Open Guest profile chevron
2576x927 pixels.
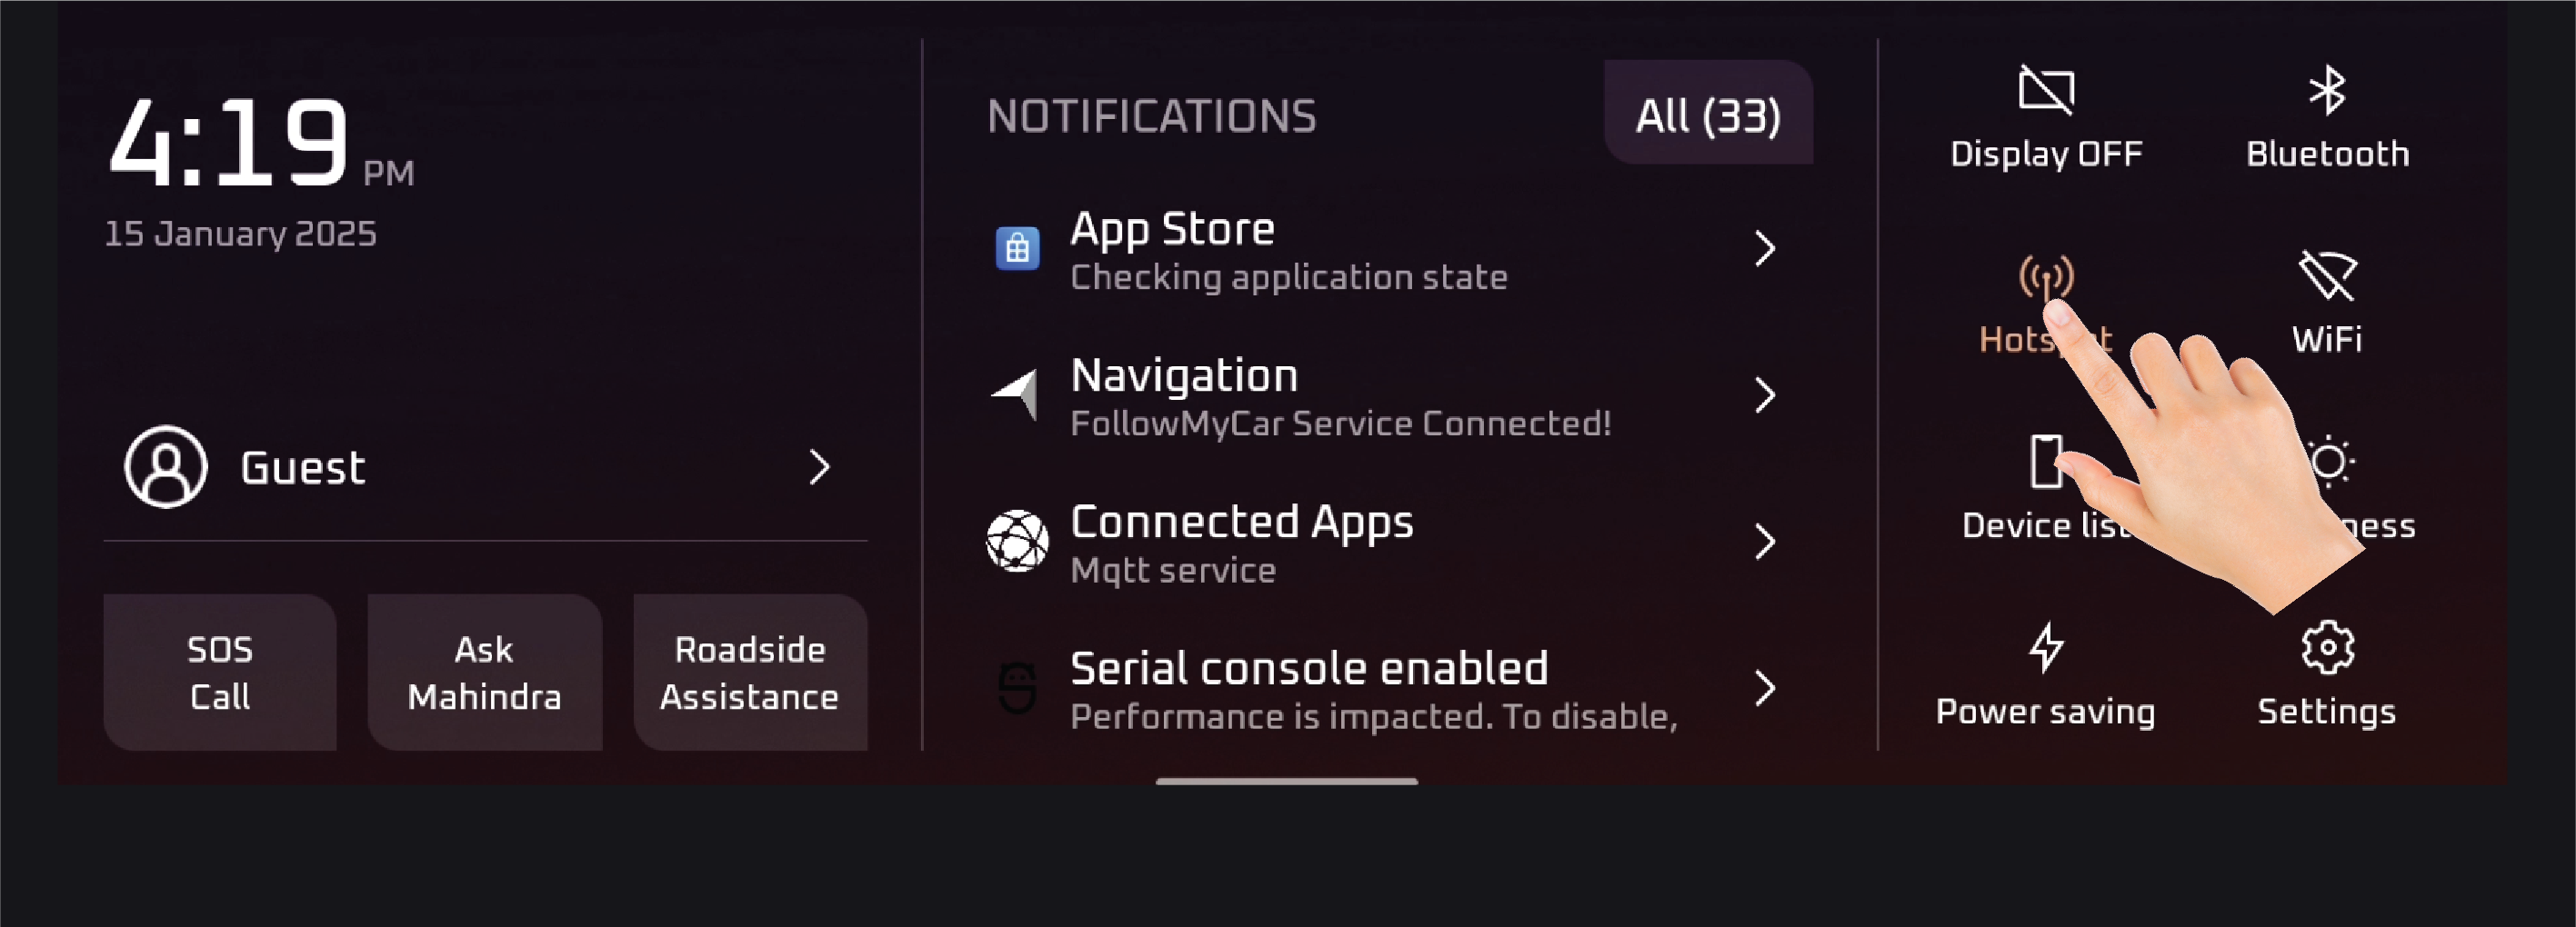[x=819, y=467]
